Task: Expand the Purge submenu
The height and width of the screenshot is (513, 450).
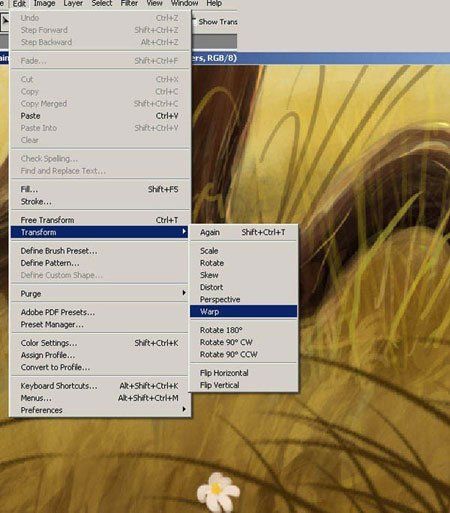Action: (99, 294)
